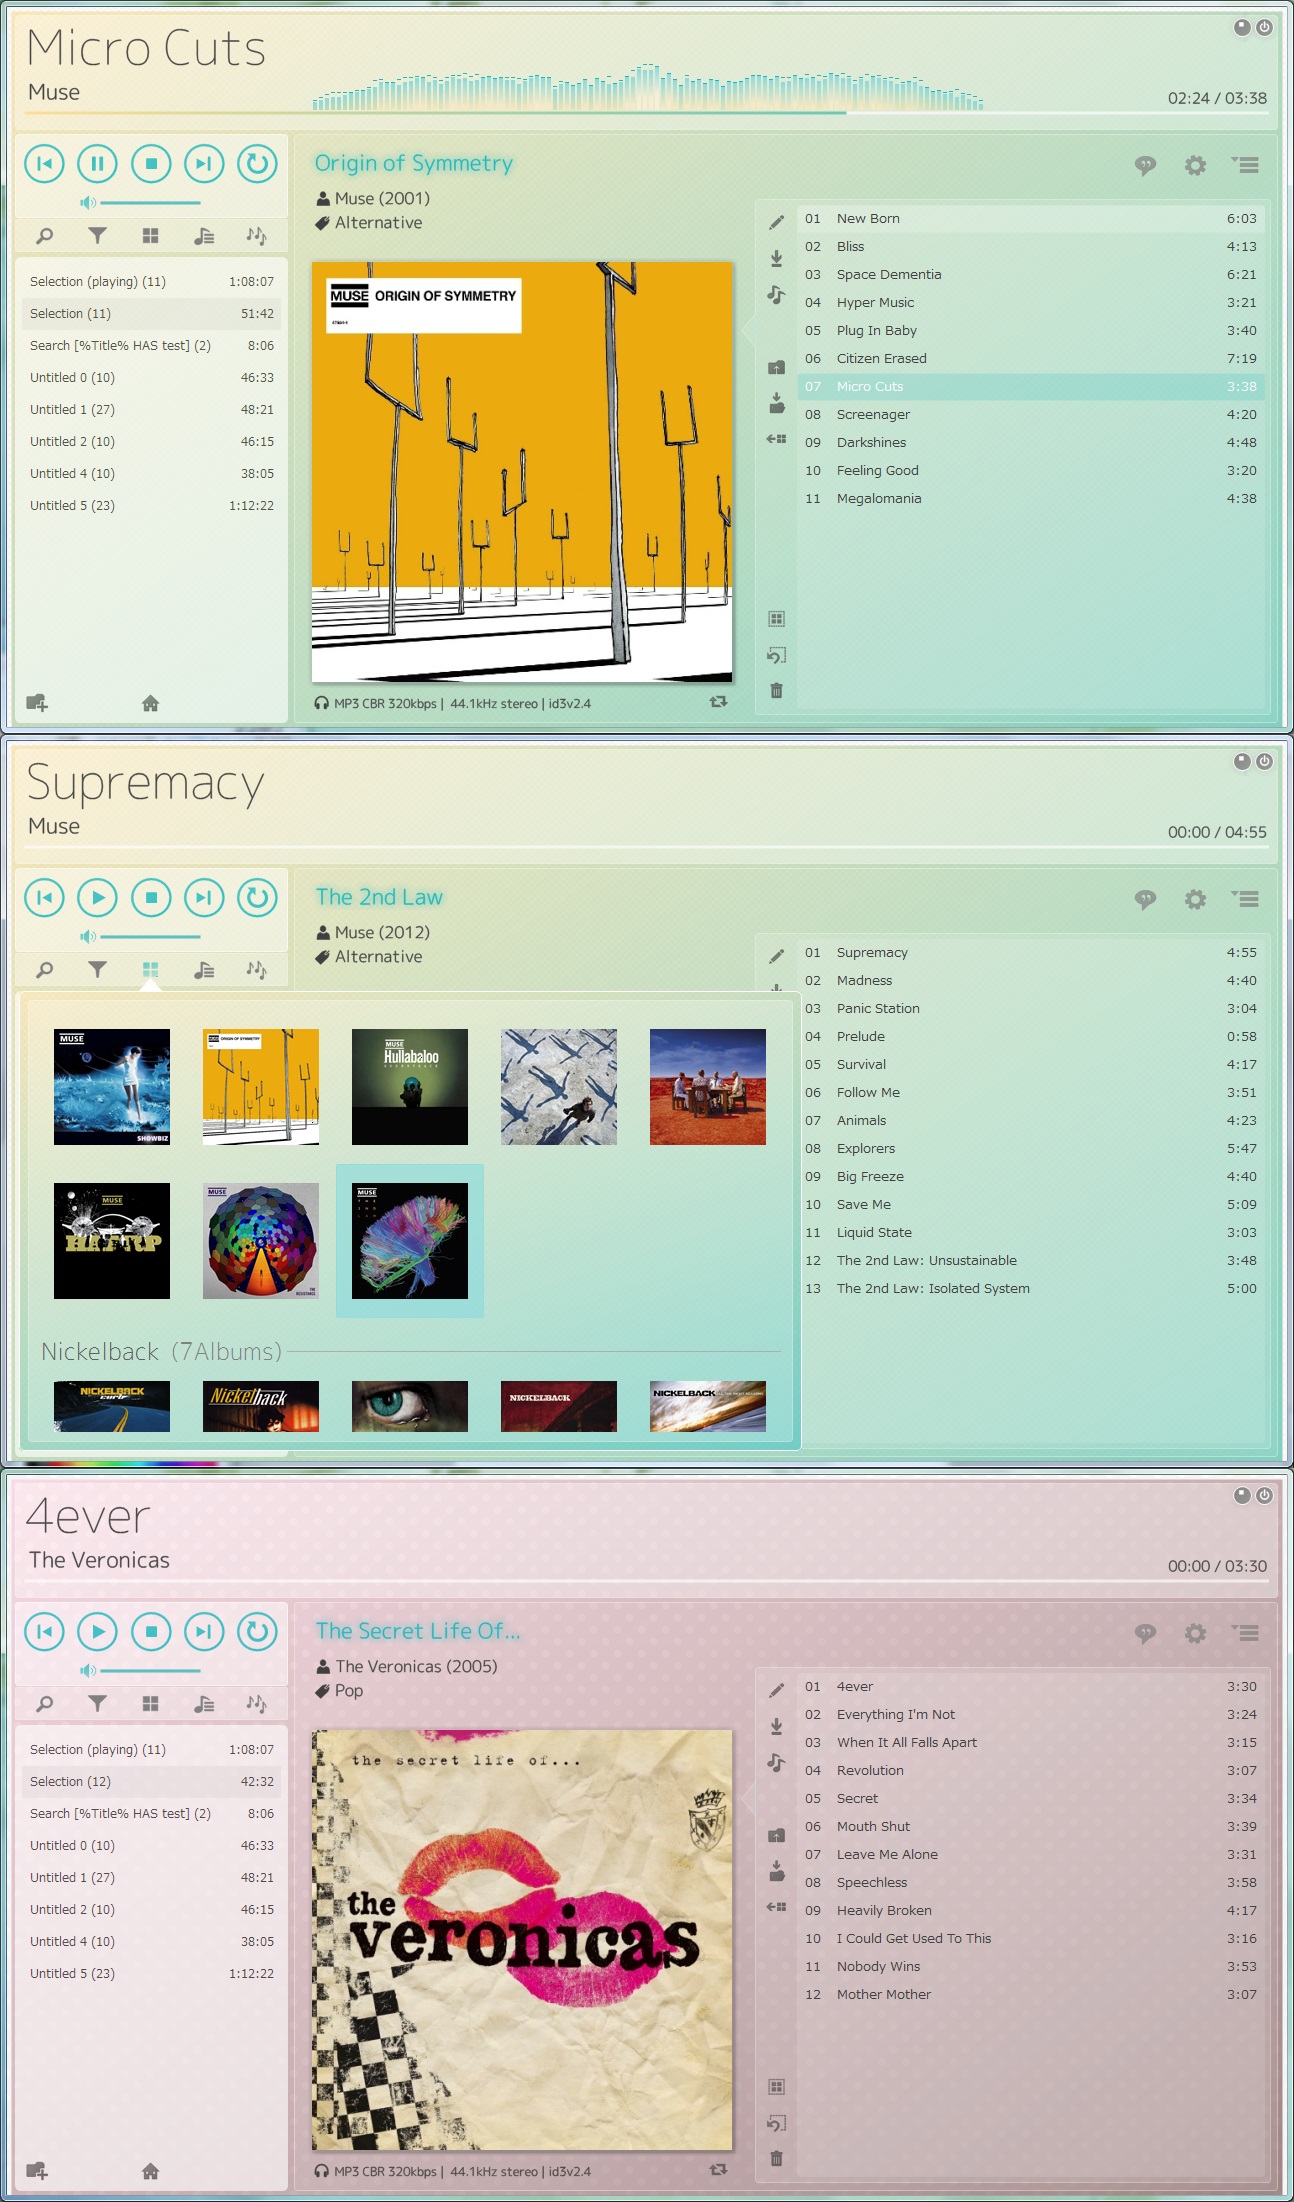1294x2202 pixels.
Task: Toggle repeat circle button in Micro Cuts window
Action: (257, 163)
